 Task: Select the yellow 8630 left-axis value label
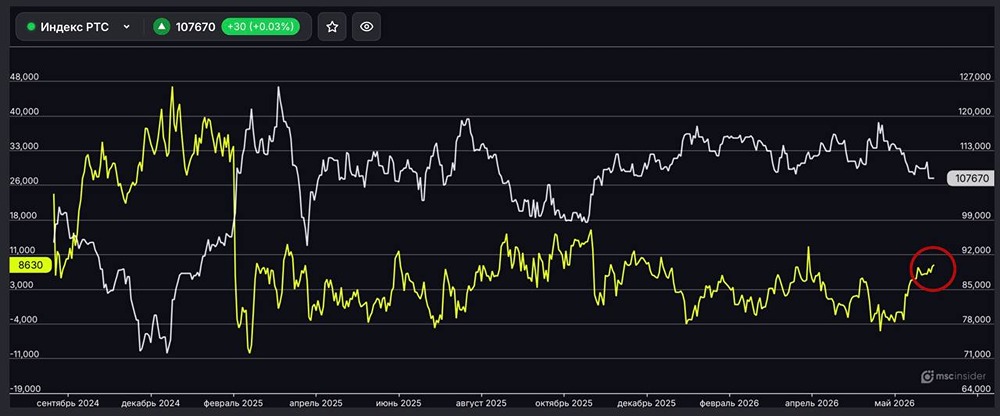[29, 264]
